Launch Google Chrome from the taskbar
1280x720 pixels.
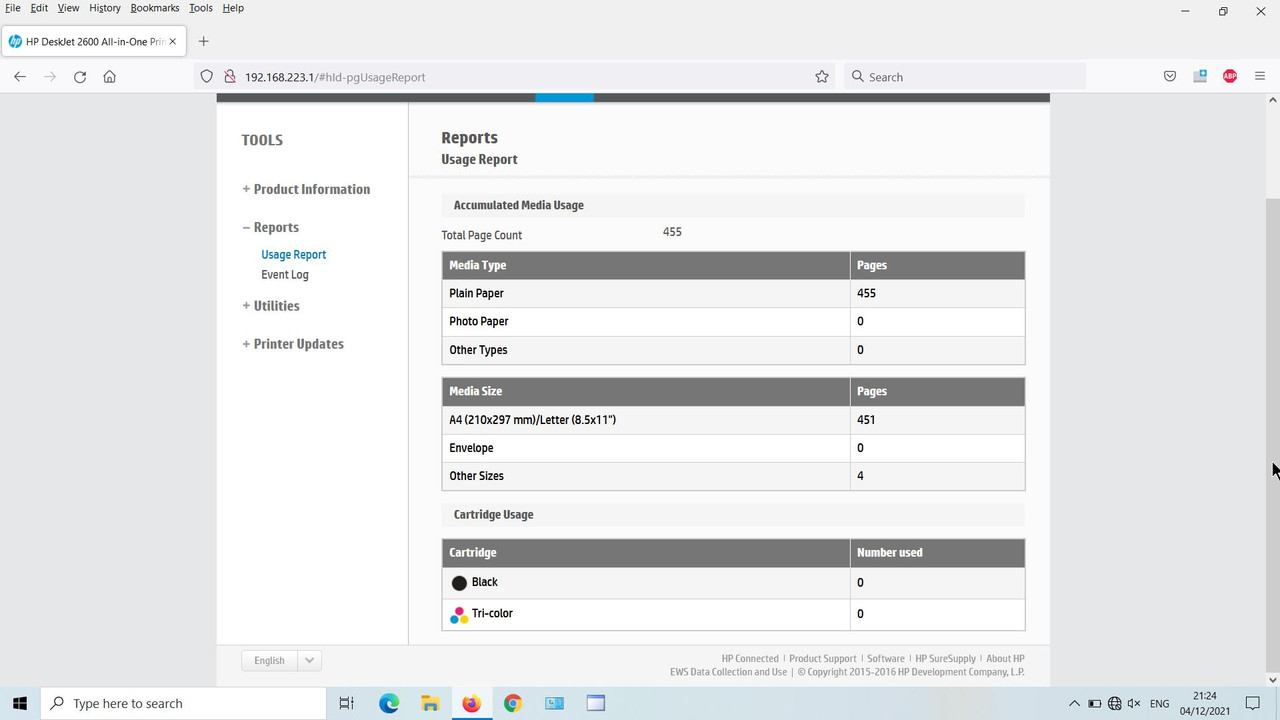coord(513,703)
